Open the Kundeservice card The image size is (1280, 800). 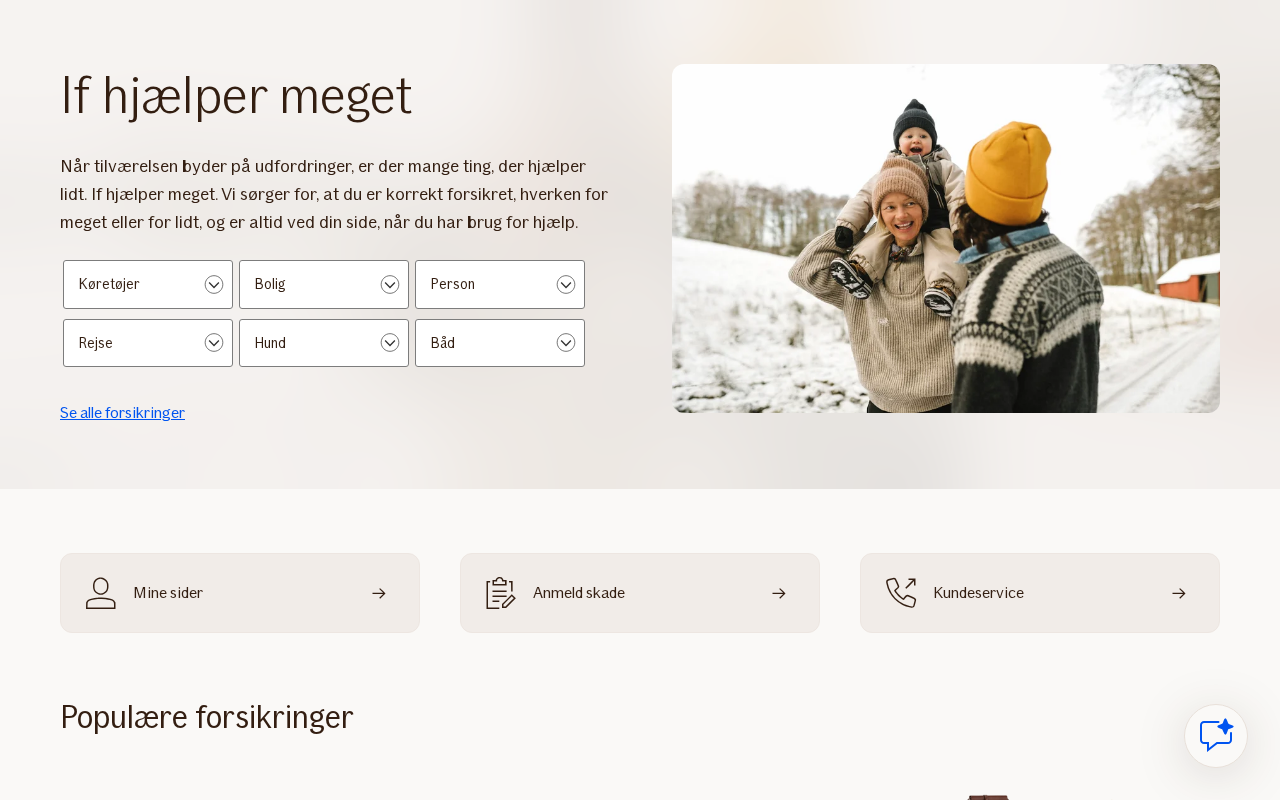[x=1040, y=593]
